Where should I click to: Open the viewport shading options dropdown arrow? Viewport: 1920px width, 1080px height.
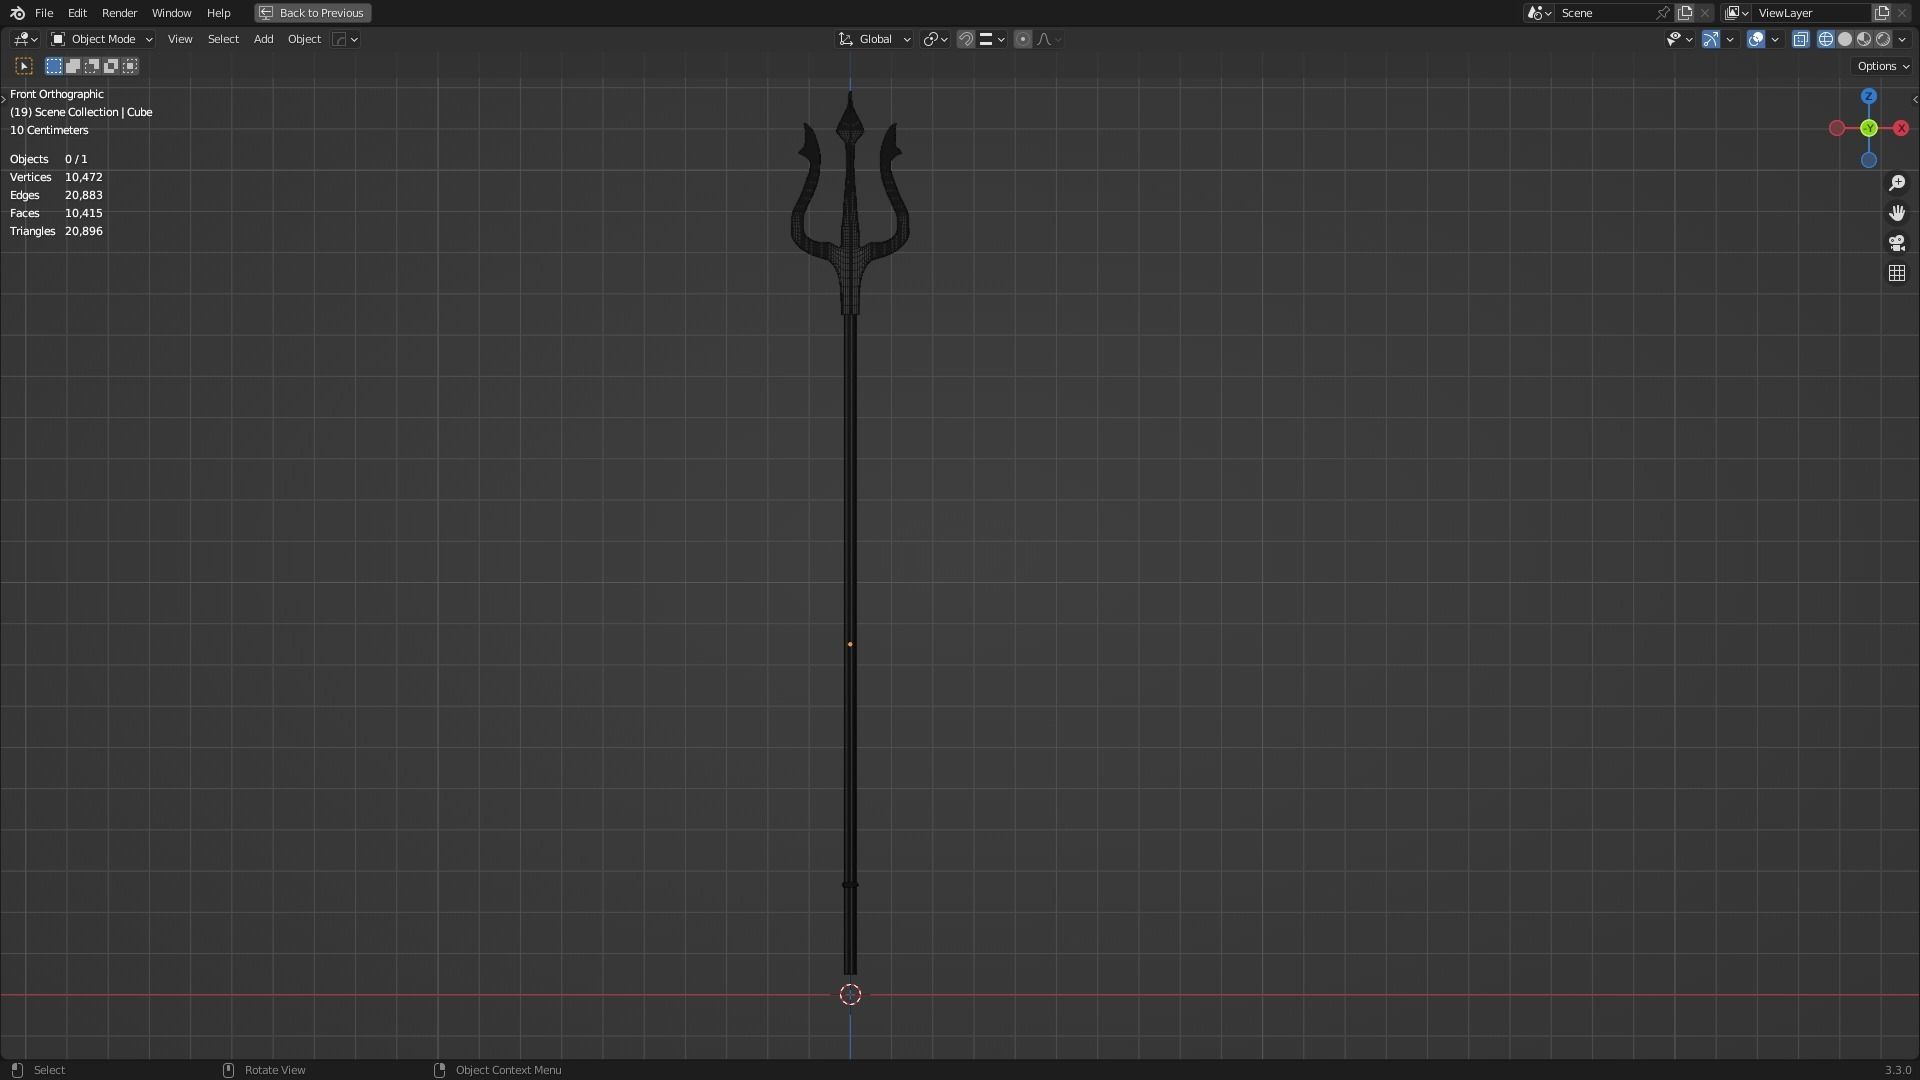tap(1902, 39)
